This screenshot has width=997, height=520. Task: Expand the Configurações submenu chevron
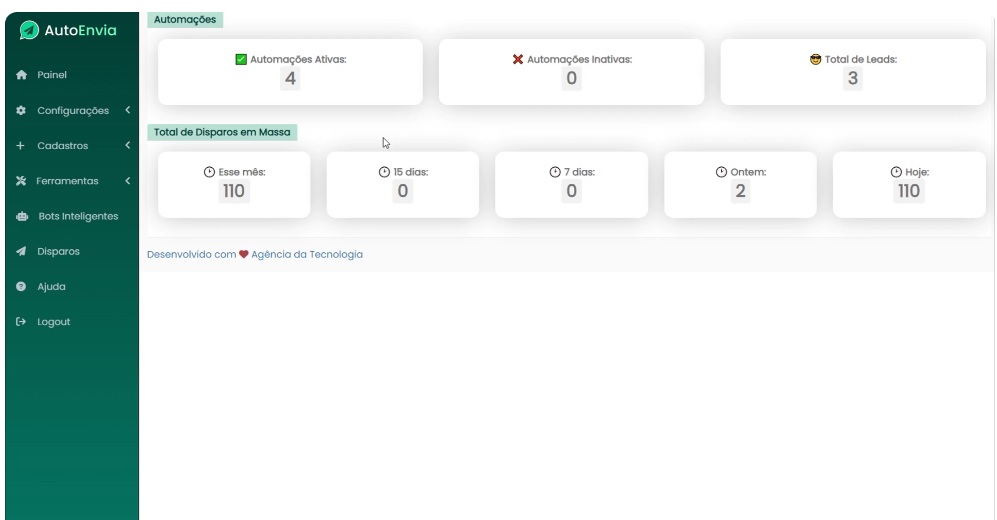click(x=127, y=110)
